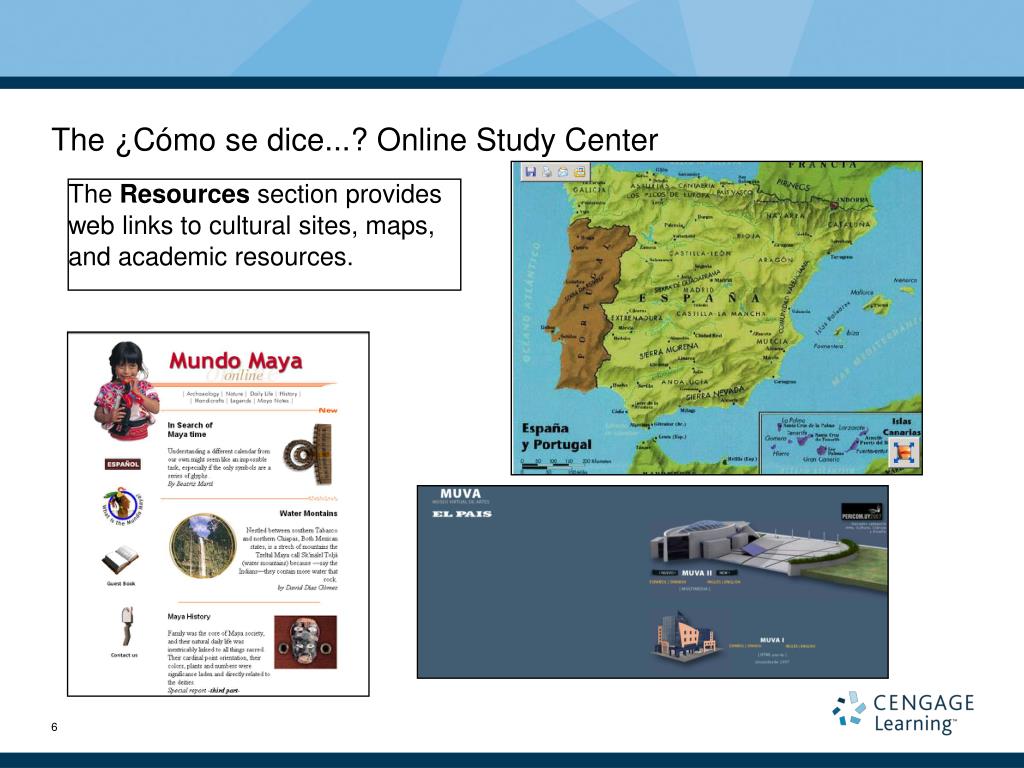Open the Handicrafts menu link
Viewport: 1024px width, 768px height.
[x=209, y=401]
